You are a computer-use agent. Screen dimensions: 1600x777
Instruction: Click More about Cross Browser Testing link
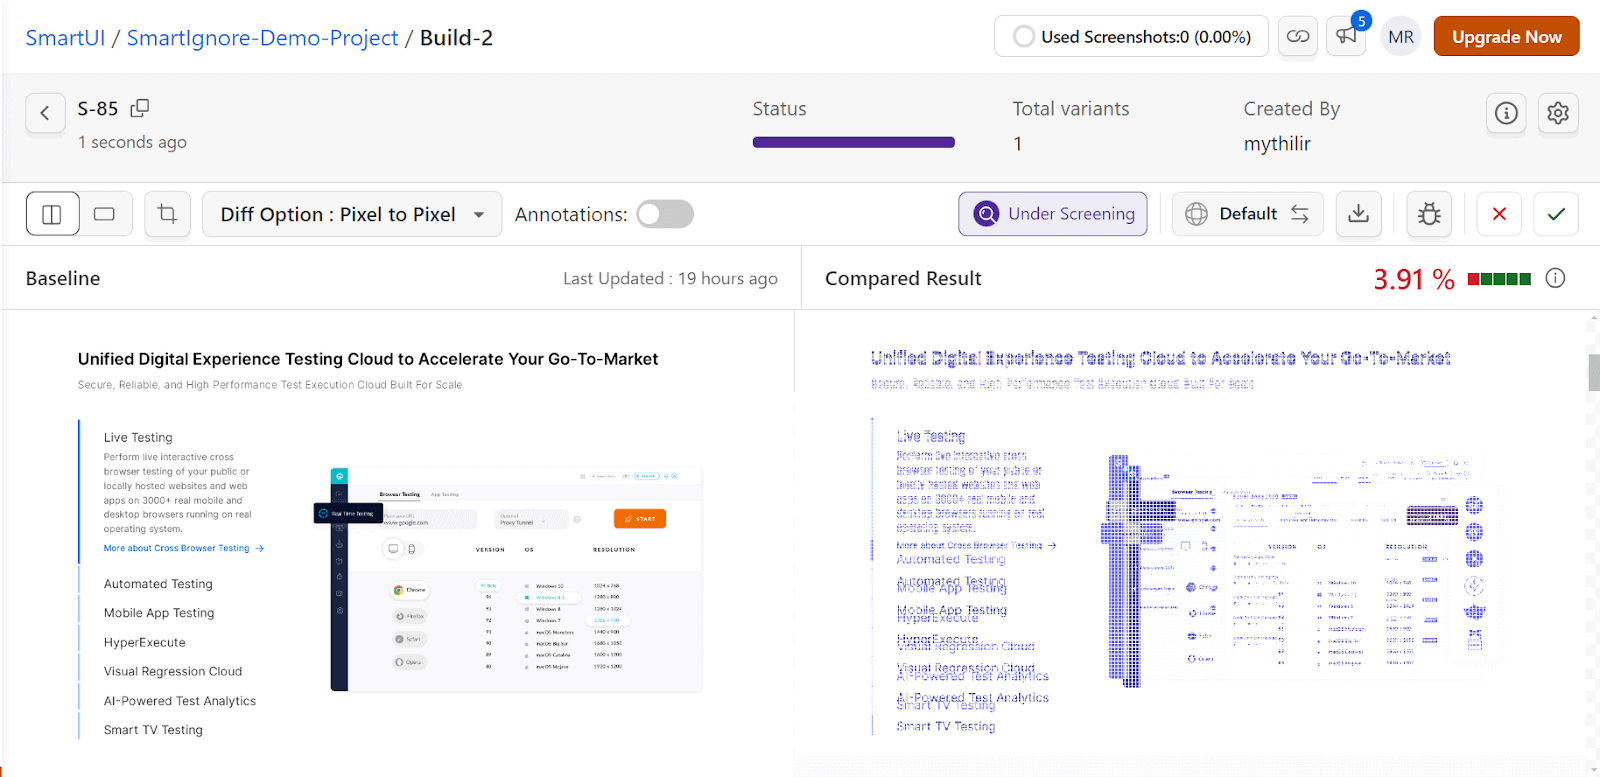pyautogui.click(x=184, y=548)
